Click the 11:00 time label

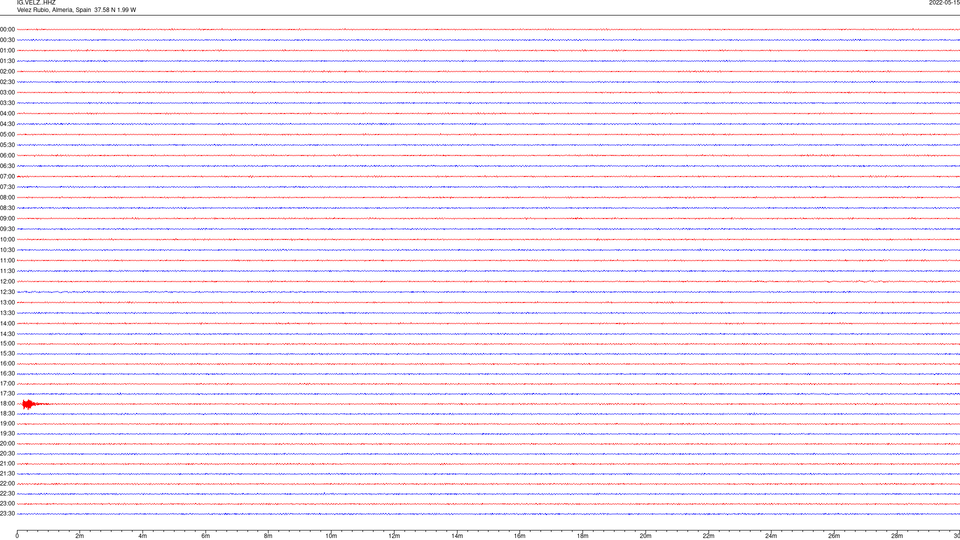(x=7, y=261)
